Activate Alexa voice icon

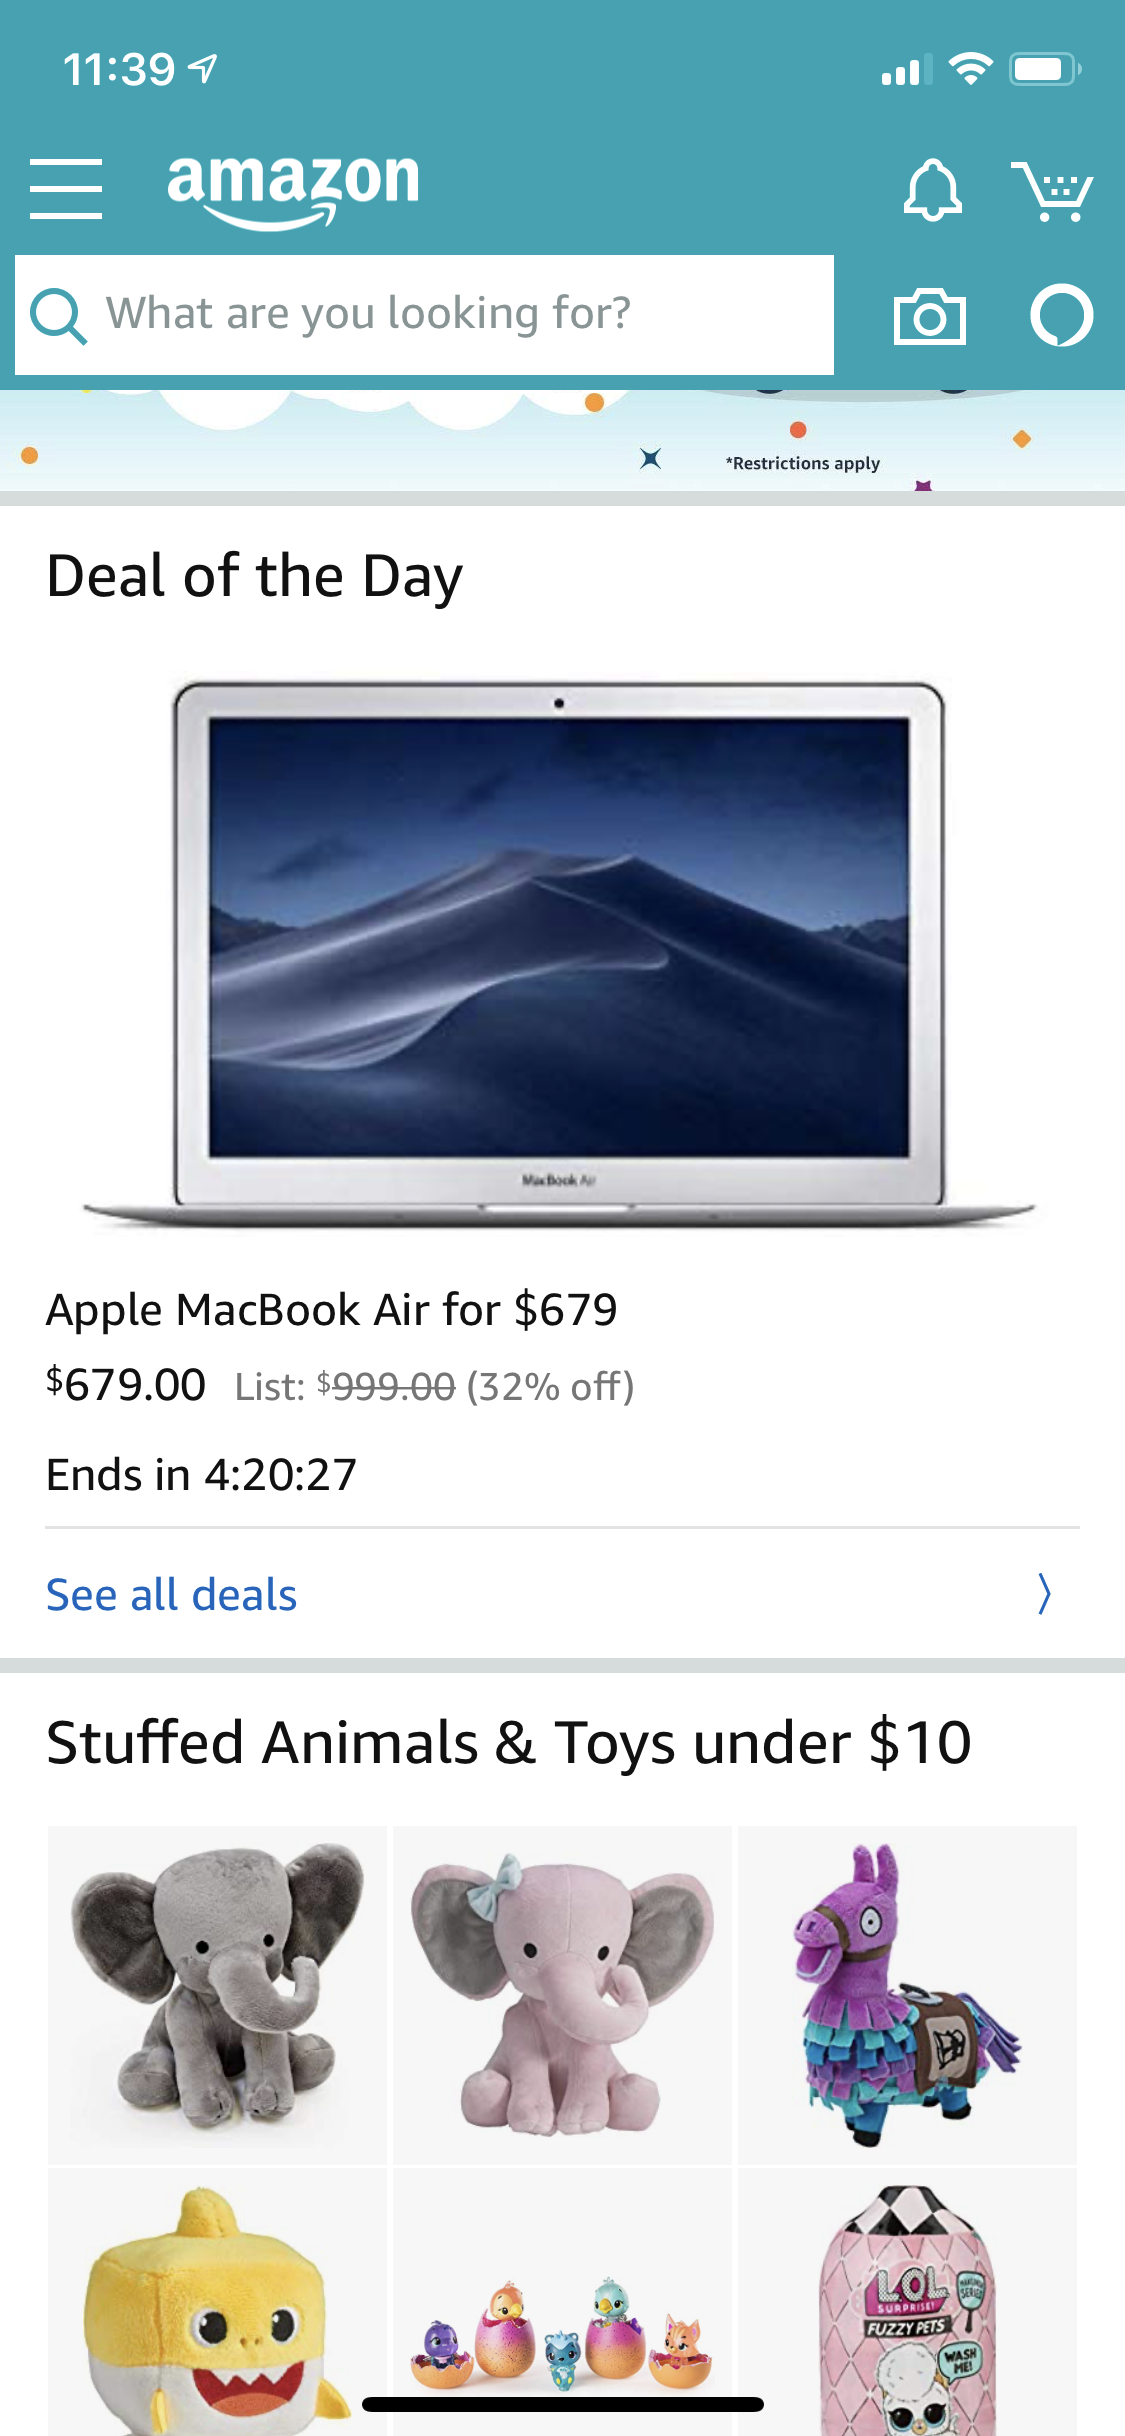(1061, 315)
